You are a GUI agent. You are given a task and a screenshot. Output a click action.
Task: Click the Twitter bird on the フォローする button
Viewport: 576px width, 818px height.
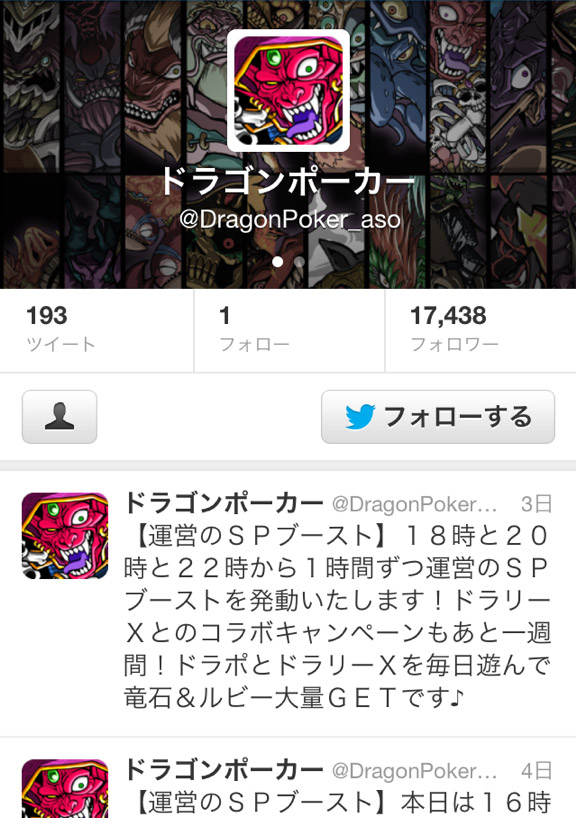(360, 417)
